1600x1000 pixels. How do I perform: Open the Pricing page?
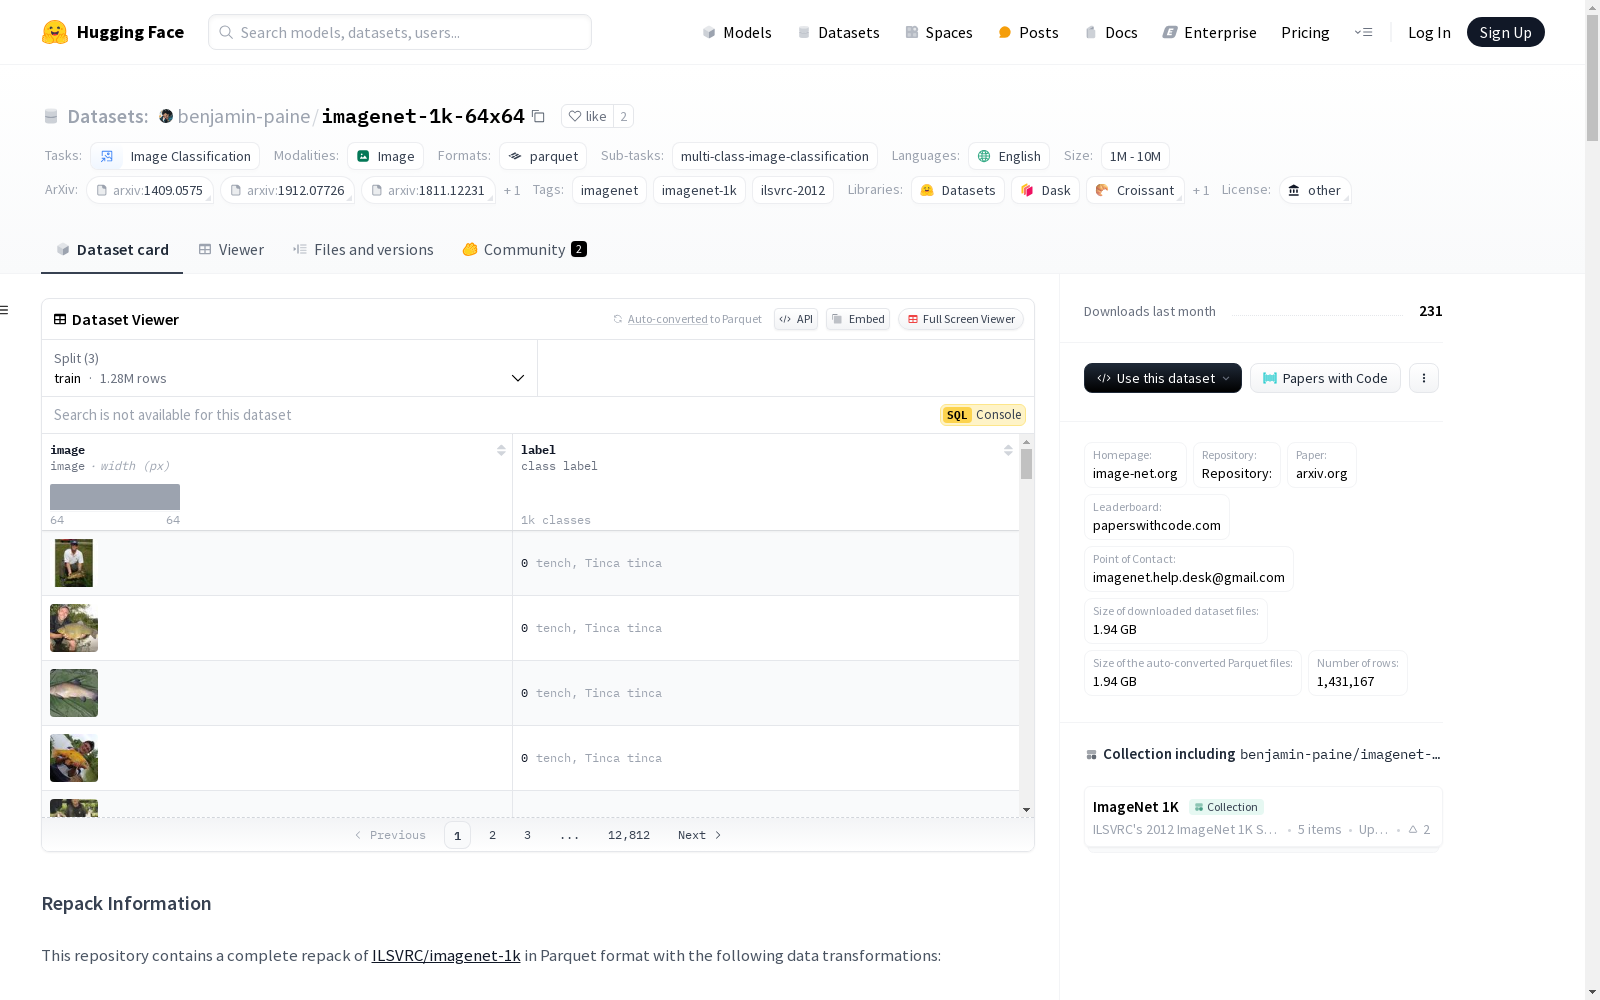click(x=1305, y=32)
